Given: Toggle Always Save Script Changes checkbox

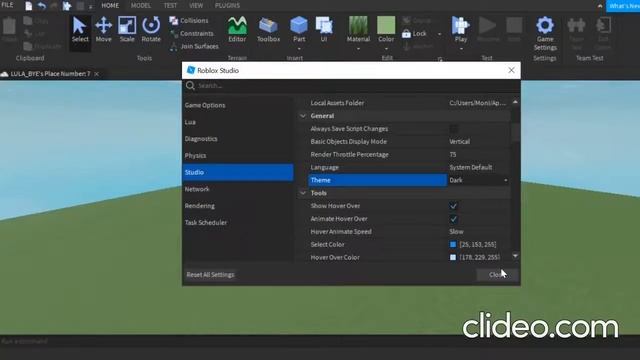Looking at the screenshot, I should [x=453, y=129].
